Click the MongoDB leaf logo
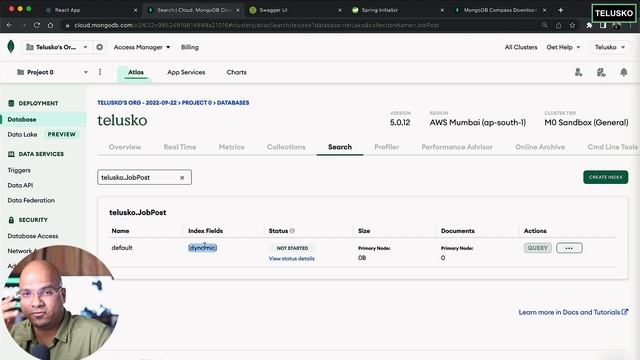640x360 pixels. pyautogui.click(x=11, y=47)
